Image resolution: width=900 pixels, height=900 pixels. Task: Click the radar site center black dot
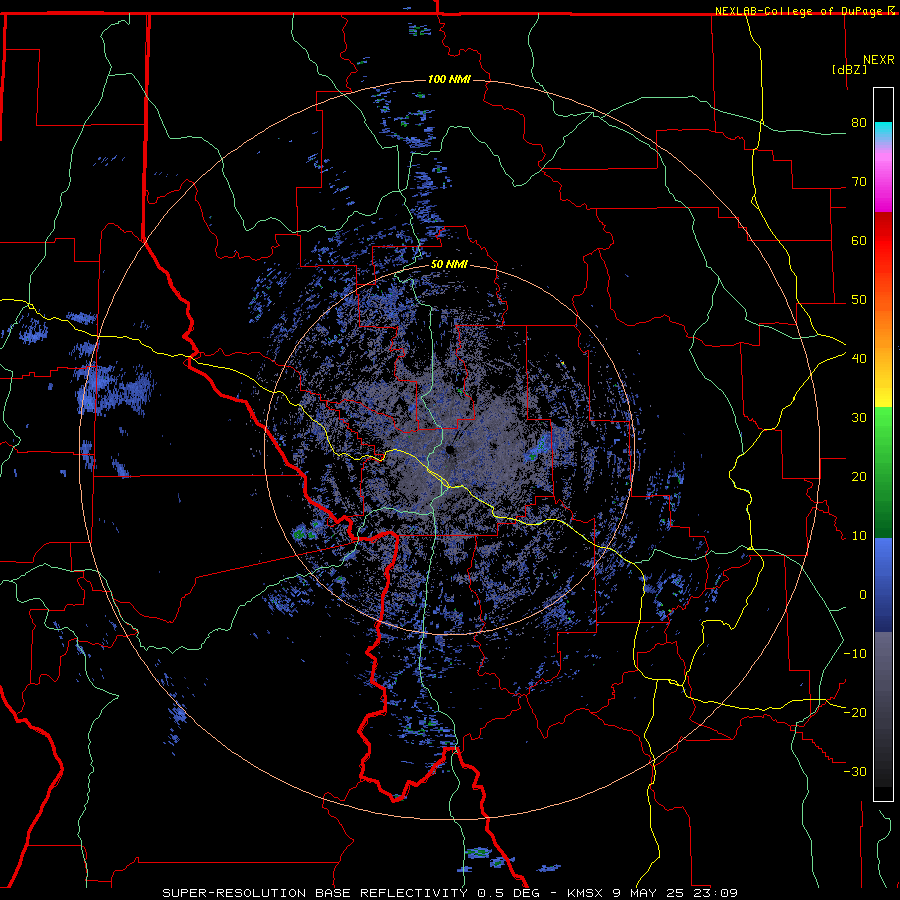pyautogui.click(x=449, y=450)
